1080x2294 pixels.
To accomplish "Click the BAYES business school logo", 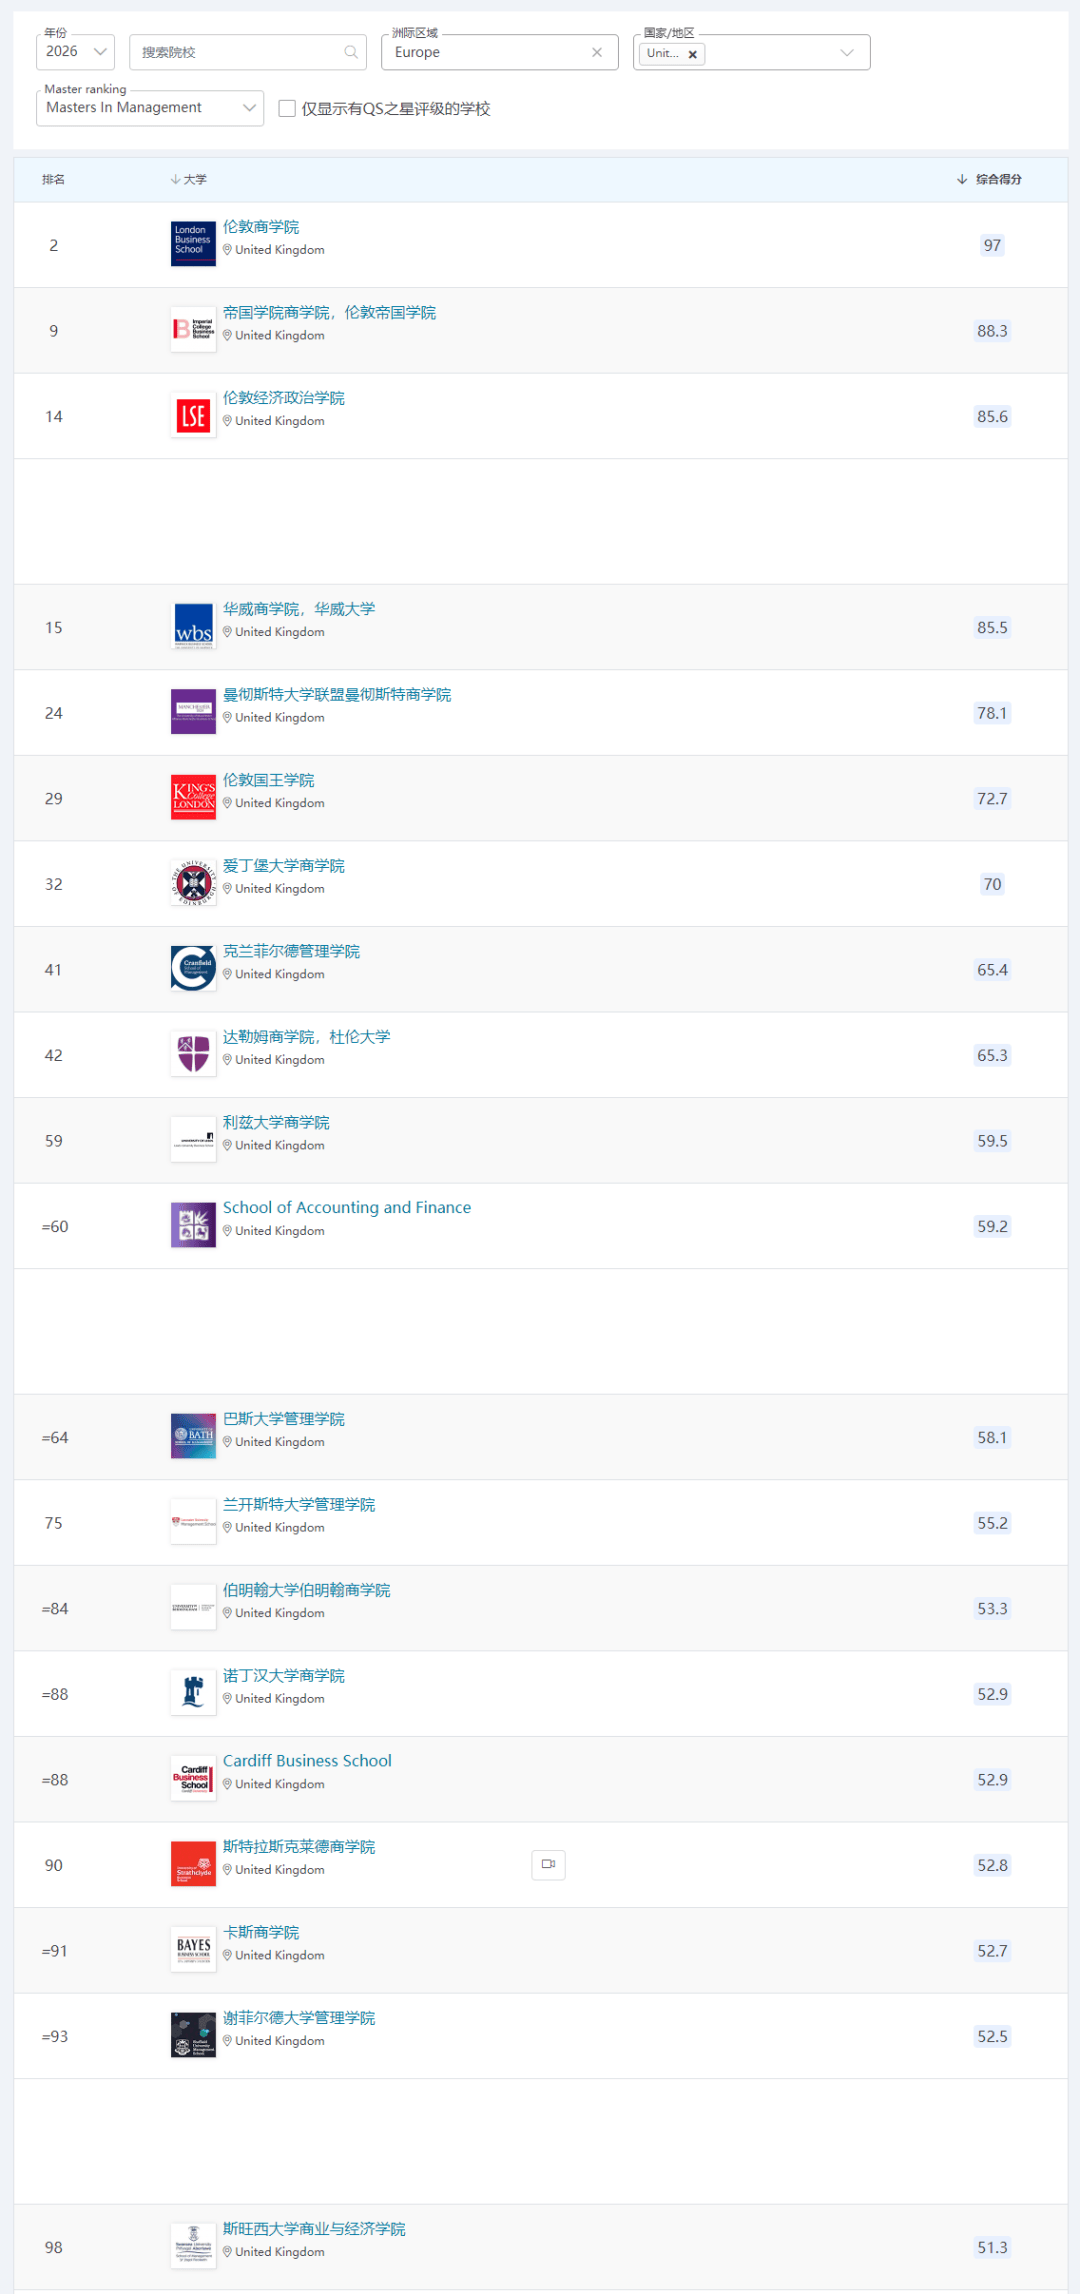I will click(x=193, y=1948).
